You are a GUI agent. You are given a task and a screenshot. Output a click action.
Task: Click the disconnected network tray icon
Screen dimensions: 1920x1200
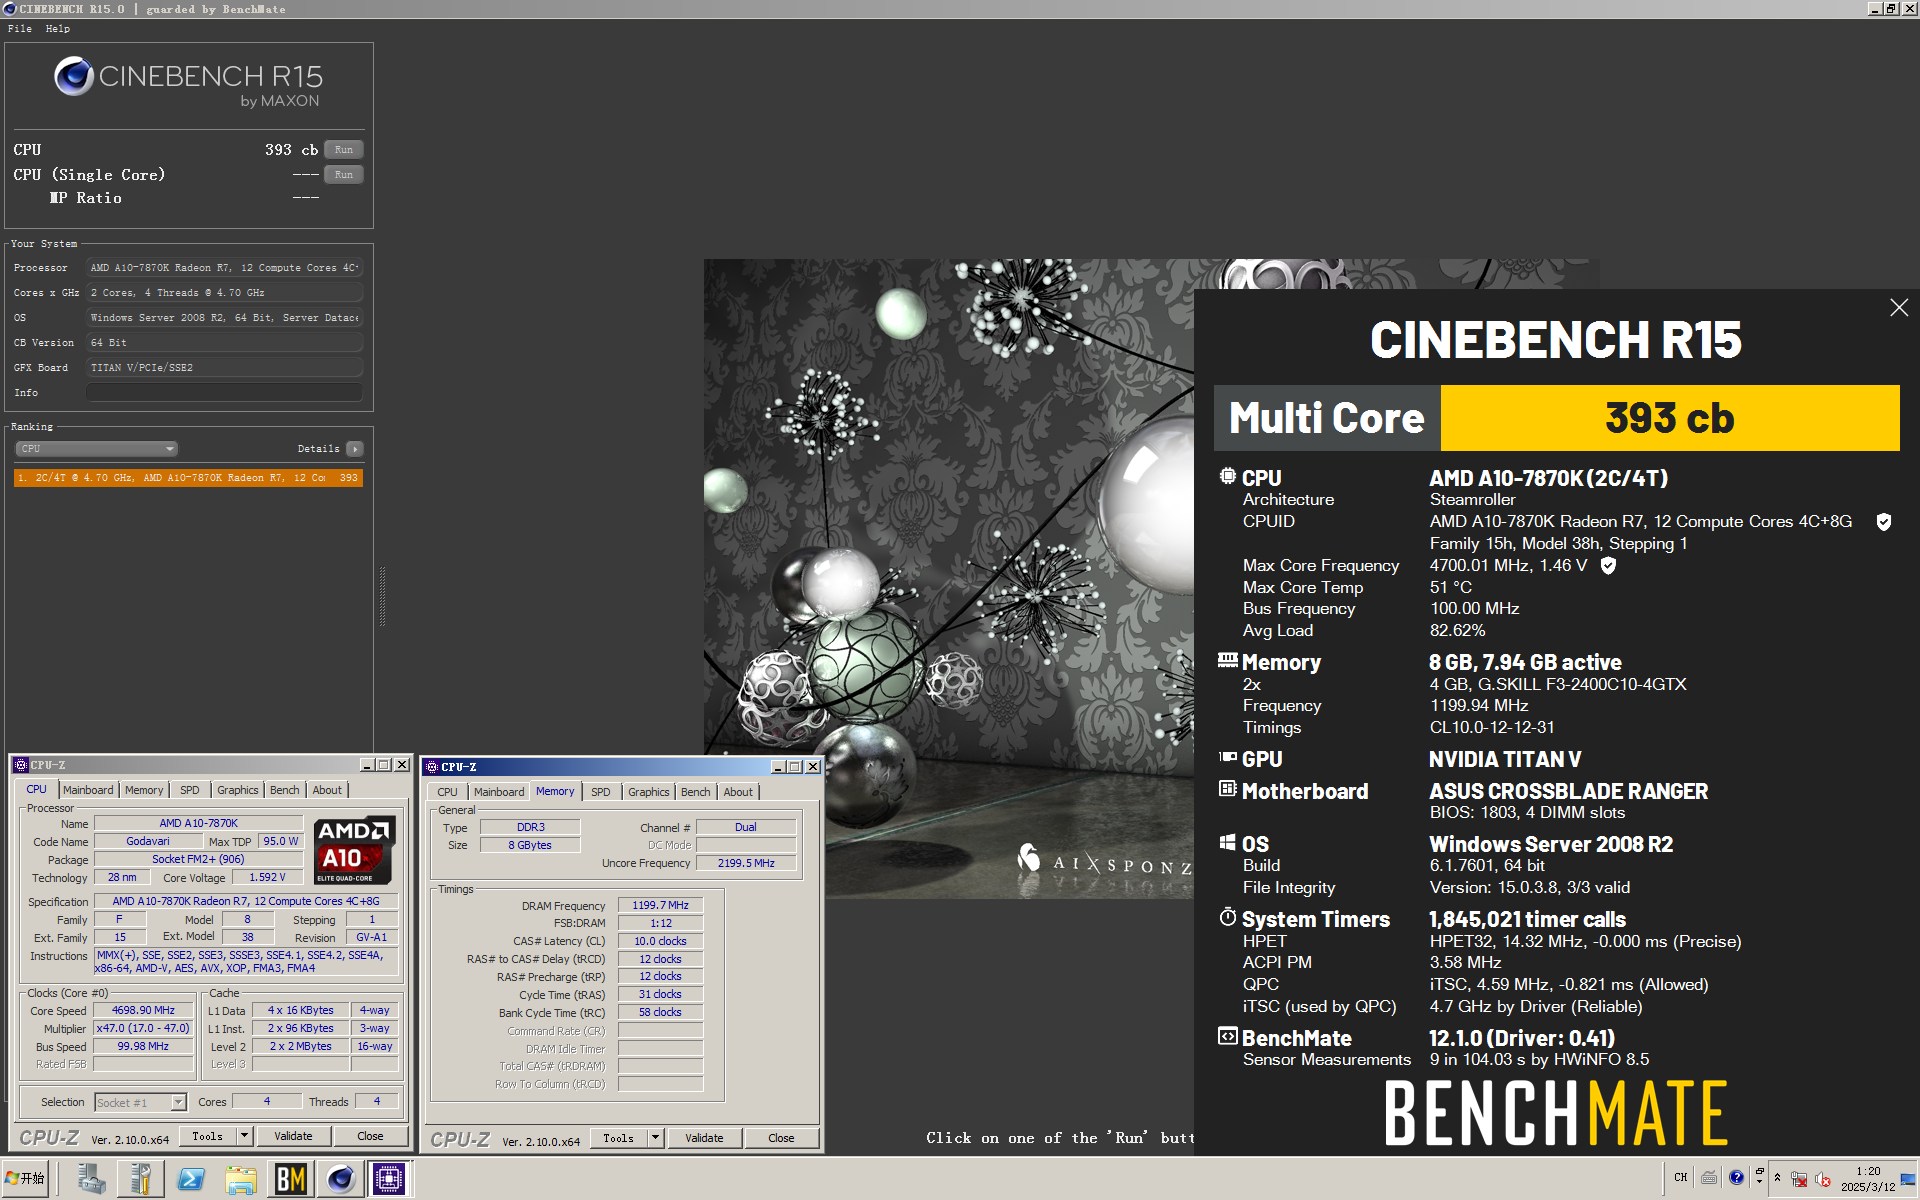[x=1799, y=1180]
